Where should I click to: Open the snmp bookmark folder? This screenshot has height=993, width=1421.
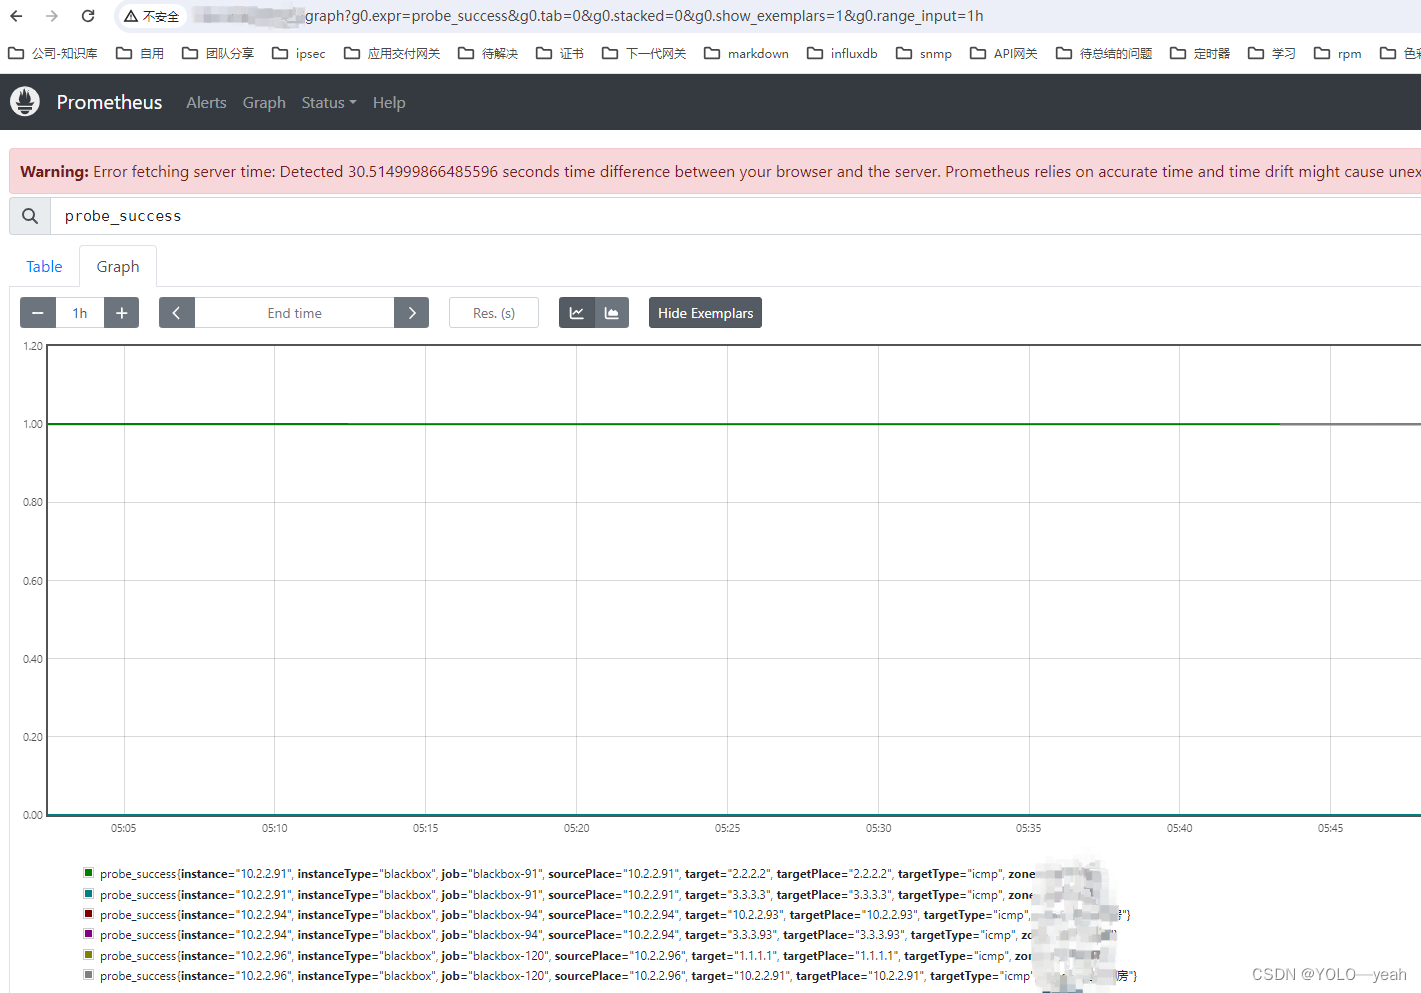click(924, 53)
